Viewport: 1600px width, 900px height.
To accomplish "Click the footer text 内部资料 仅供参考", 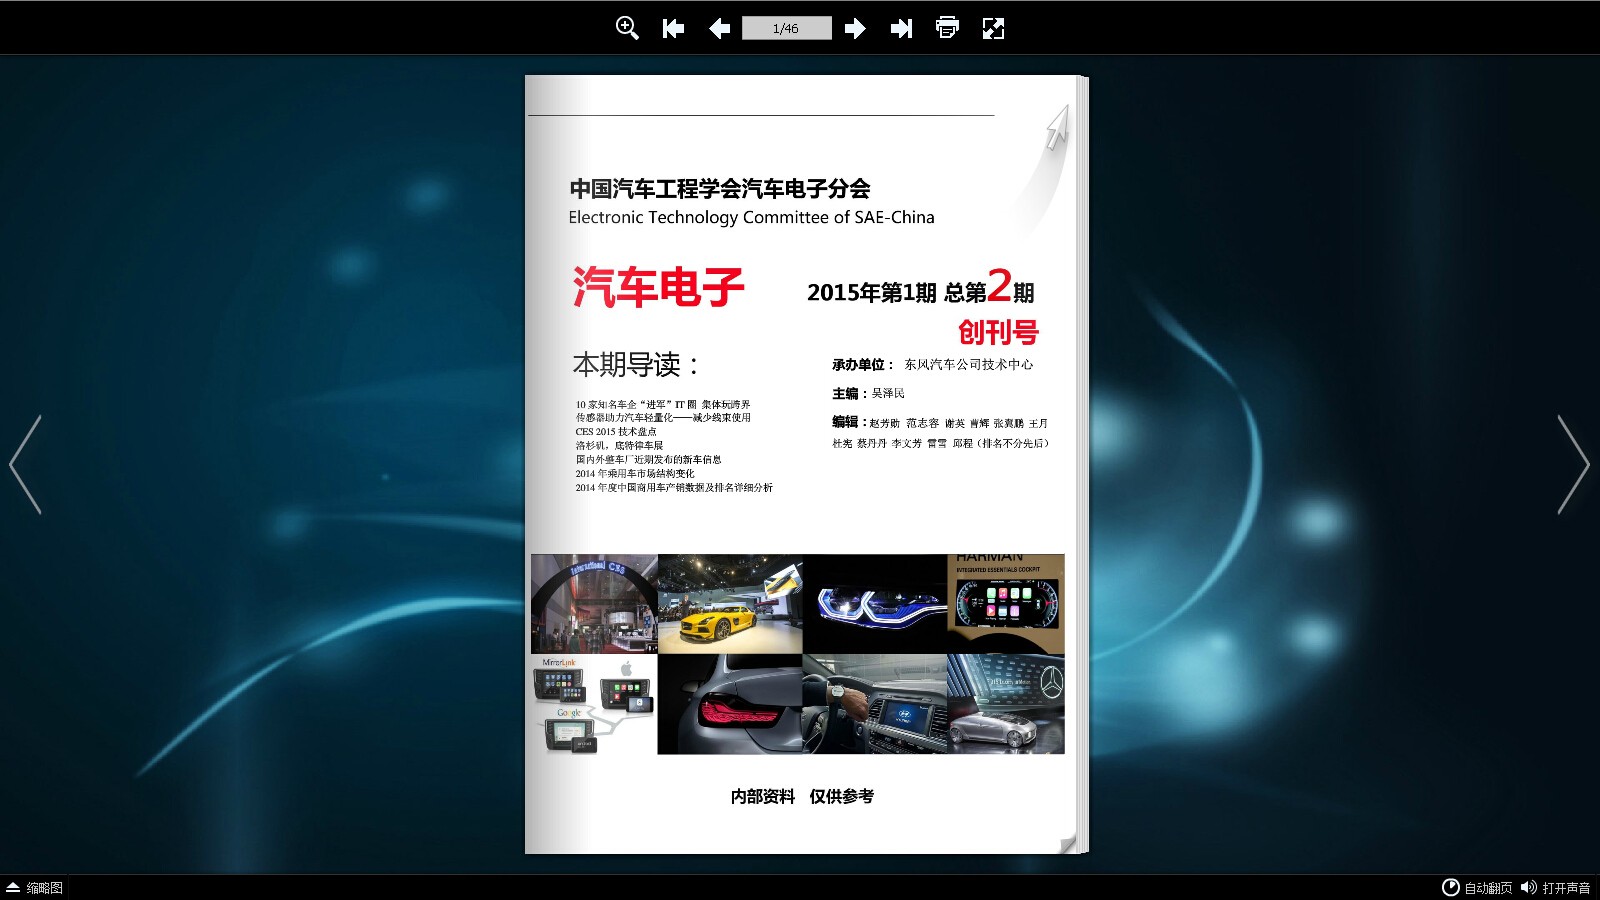I will click(802, 796).
